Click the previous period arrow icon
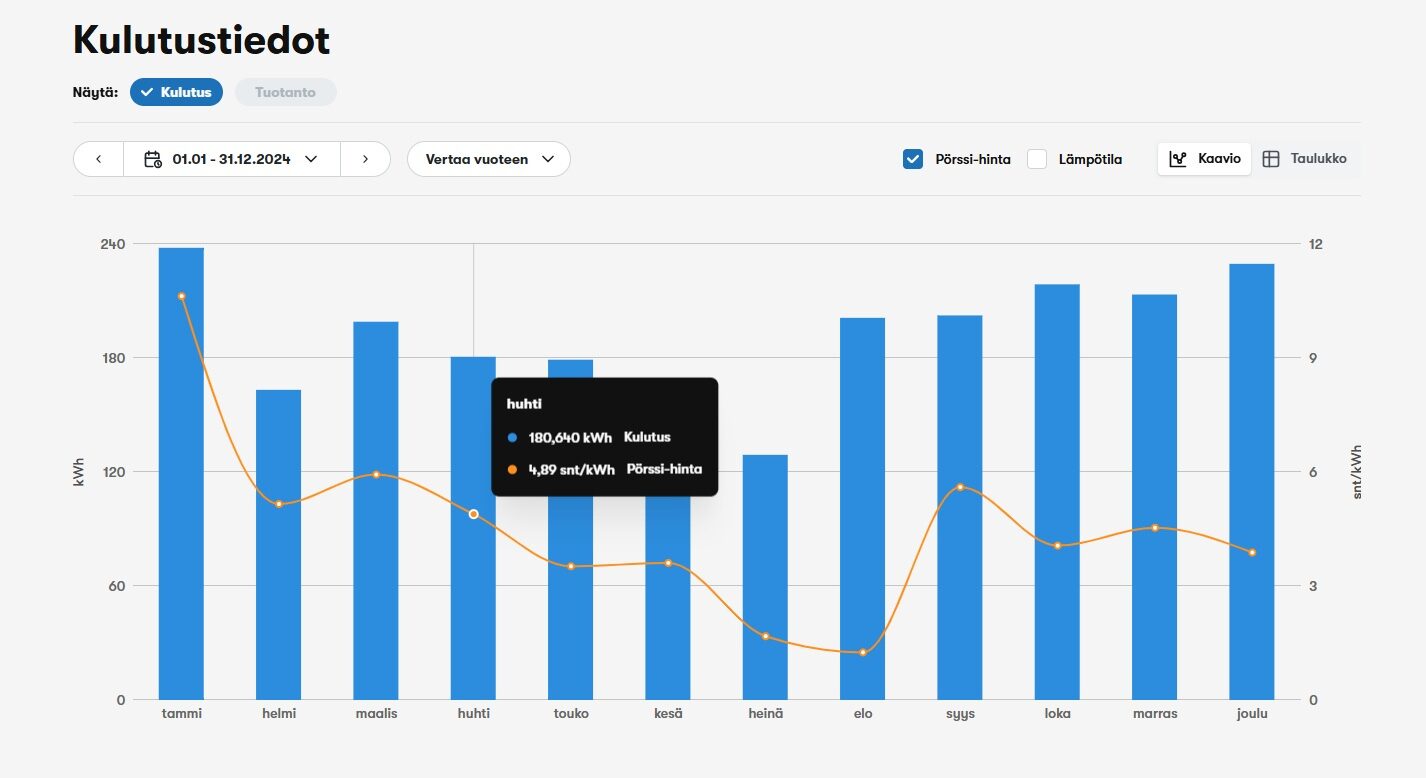 [98, 159]
